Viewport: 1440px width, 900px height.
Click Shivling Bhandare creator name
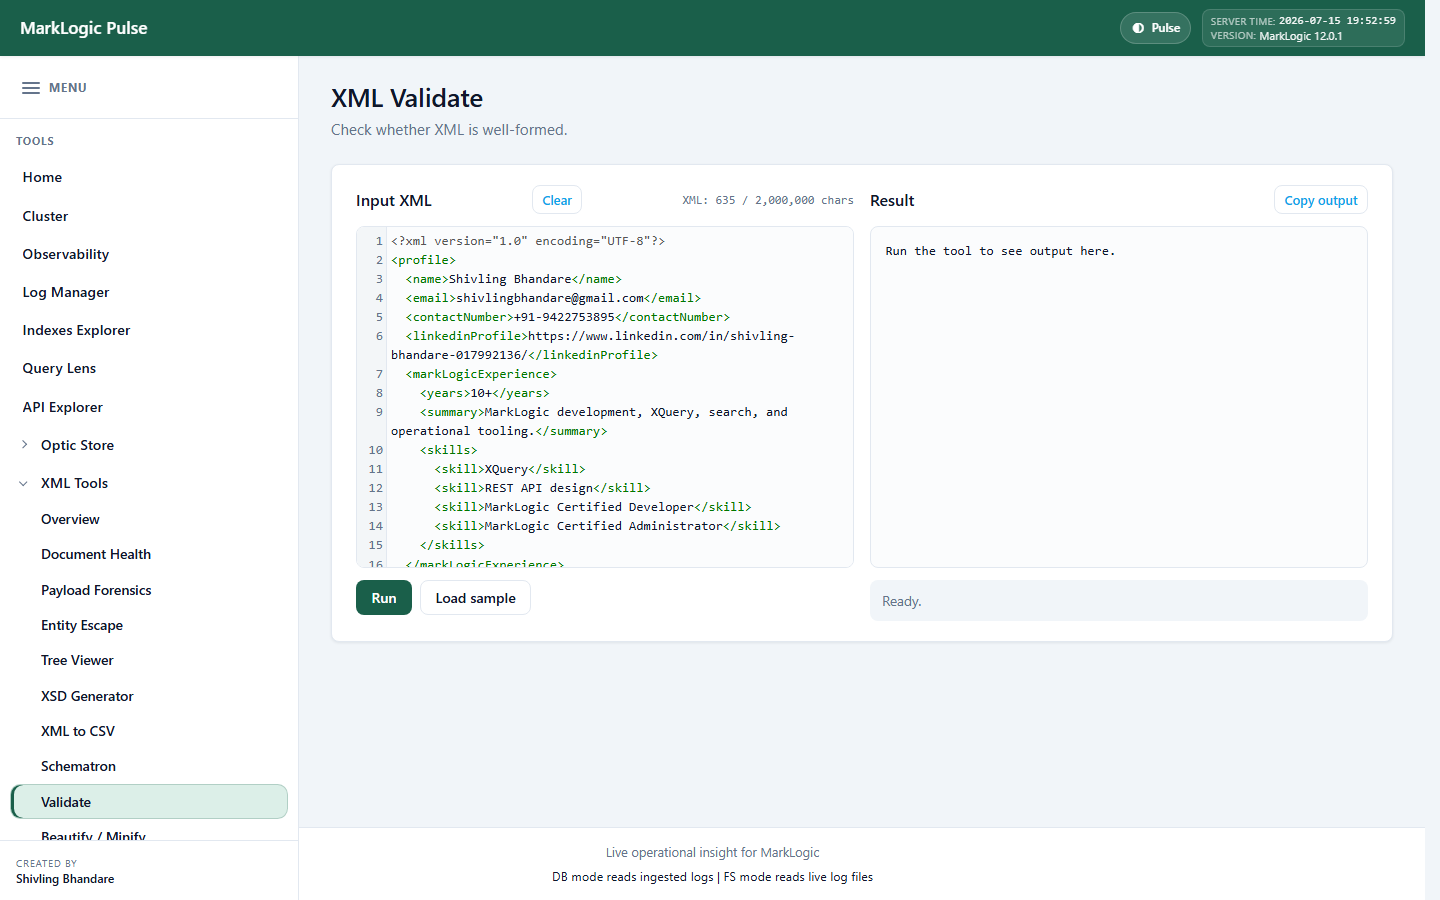click(x=65, y=879)
